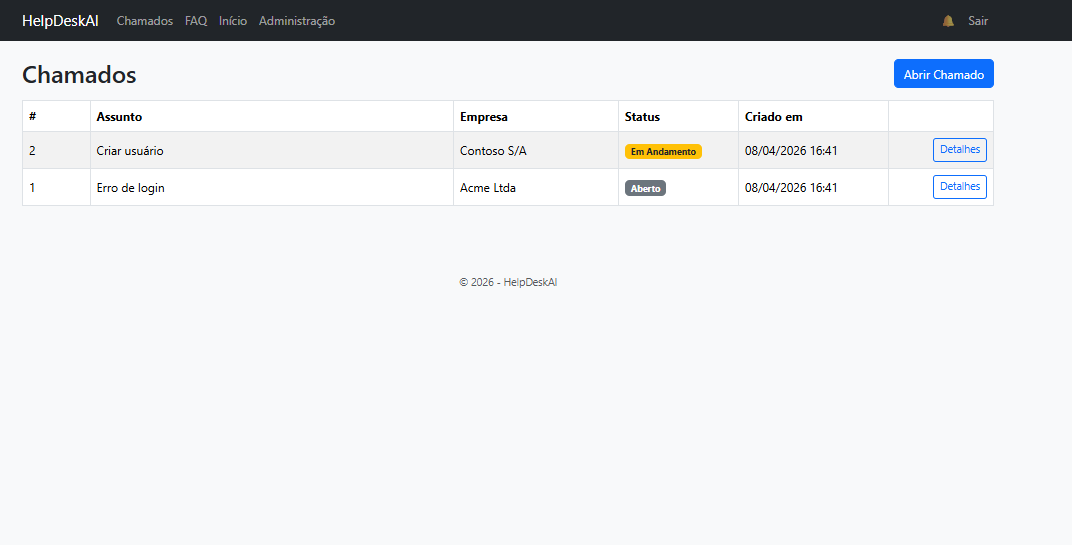Open Detalhes for Erro de login ticket

[x=959, y=187]
